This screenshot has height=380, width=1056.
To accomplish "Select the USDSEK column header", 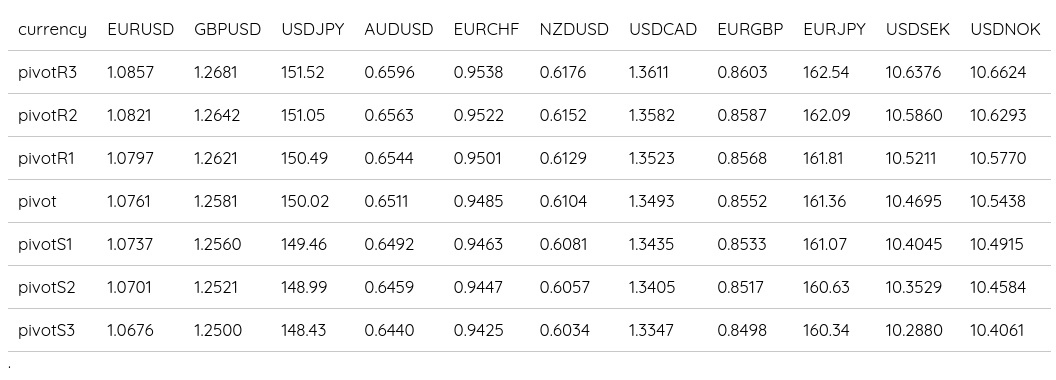I will (918, 30).
